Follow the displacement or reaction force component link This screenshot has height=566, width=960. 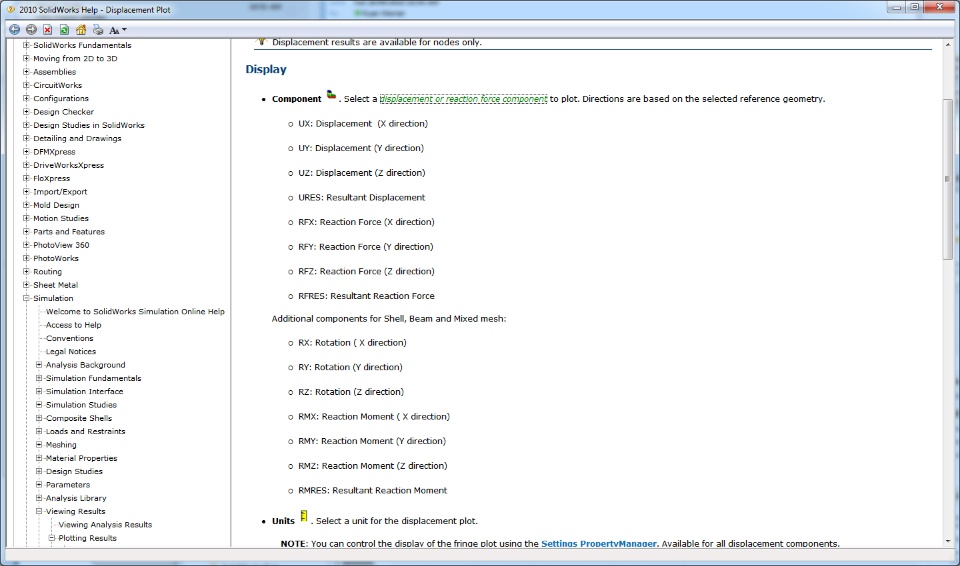pos(463,99)
